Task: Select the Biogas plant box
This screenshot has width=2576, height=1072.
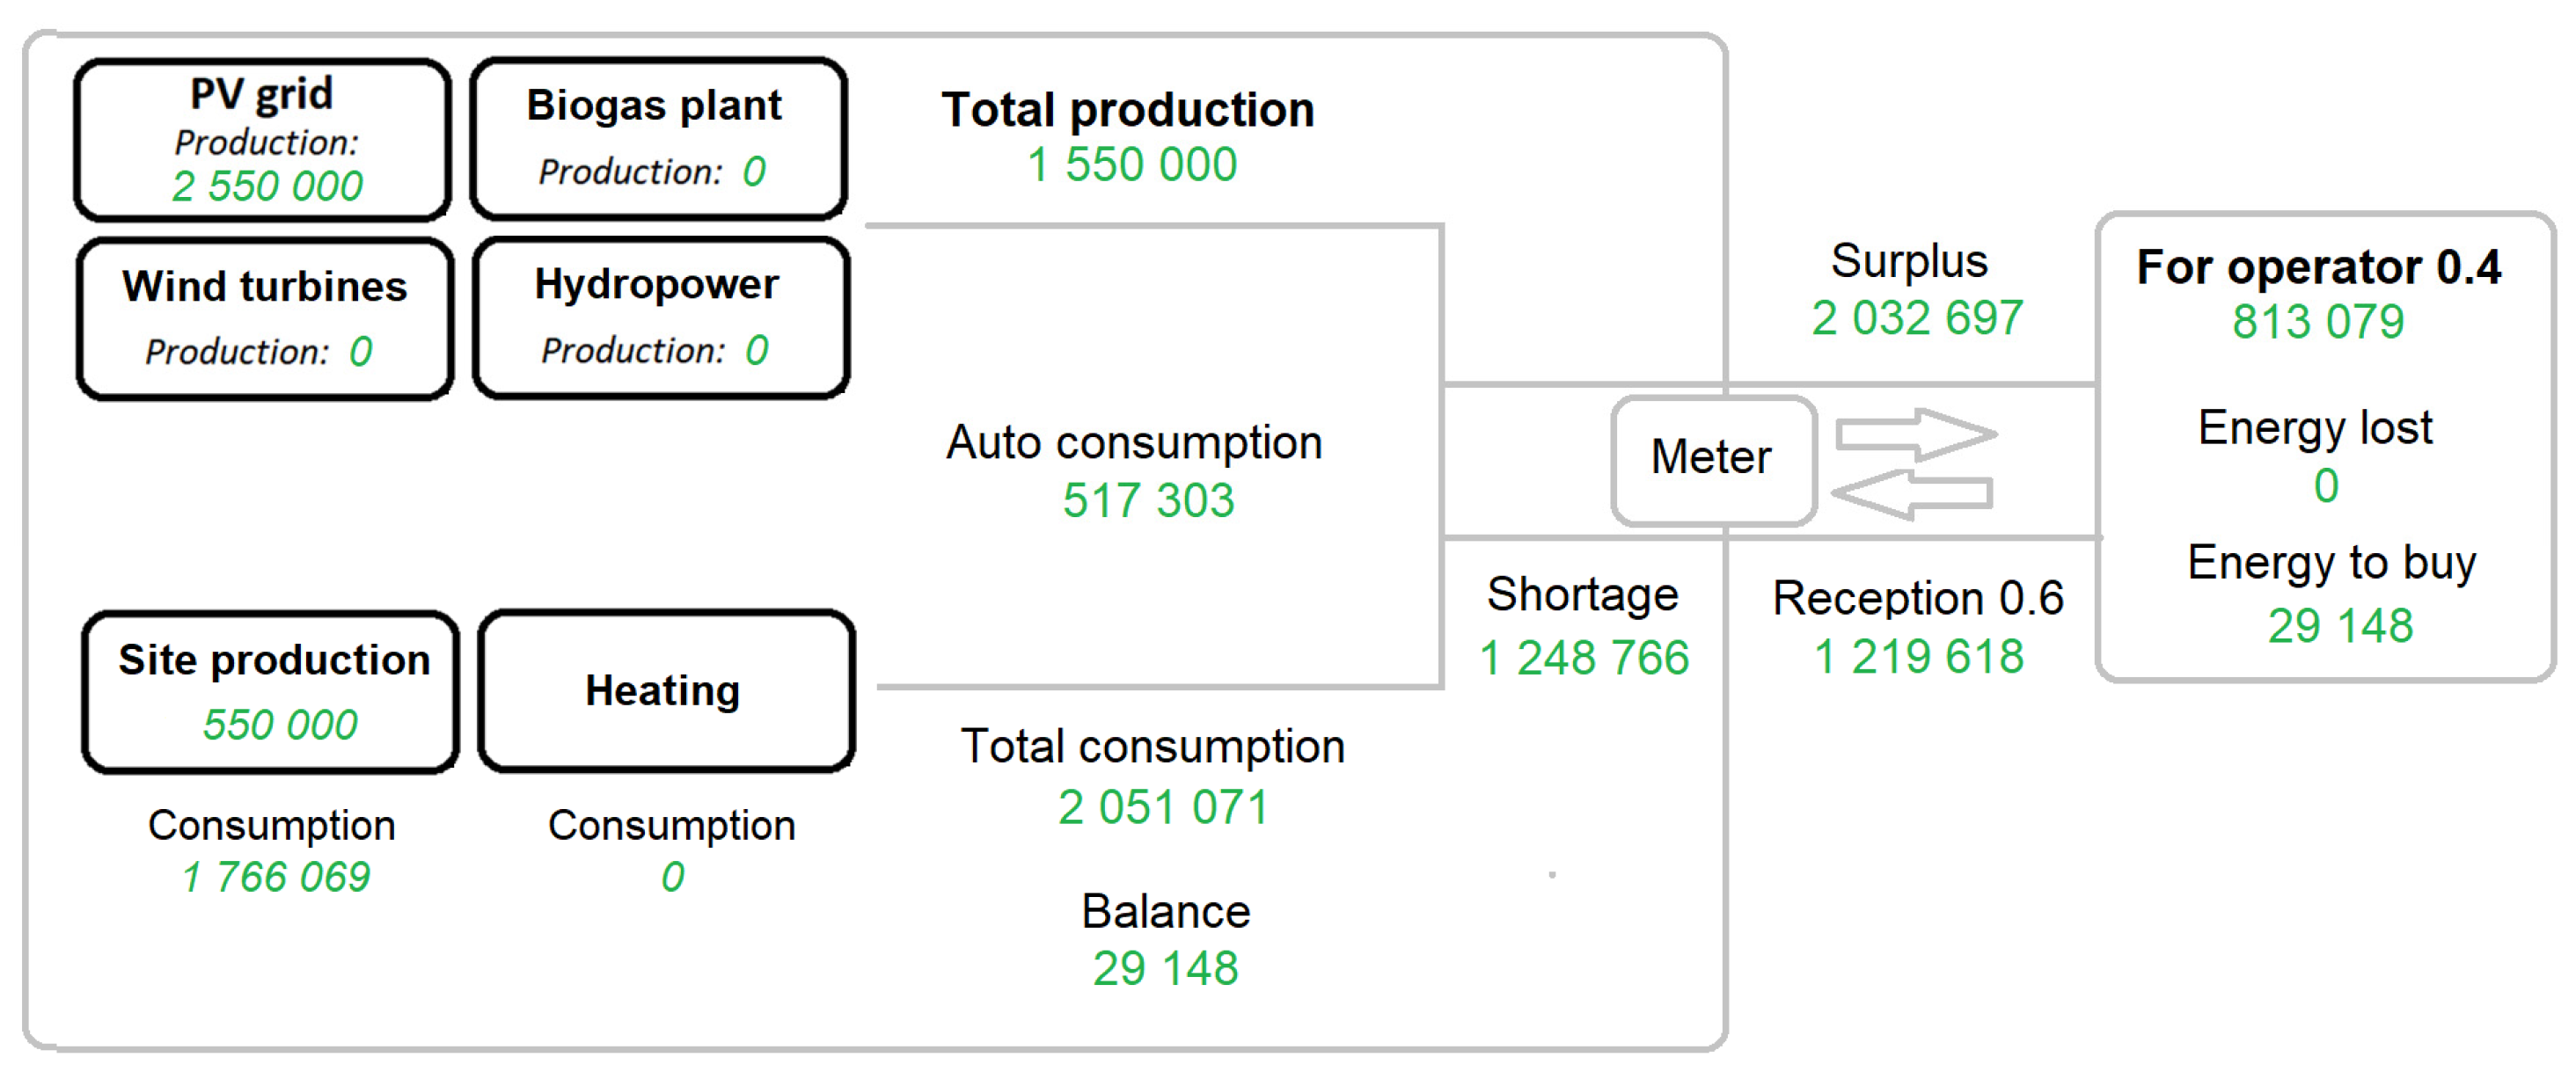Action: 658,139
